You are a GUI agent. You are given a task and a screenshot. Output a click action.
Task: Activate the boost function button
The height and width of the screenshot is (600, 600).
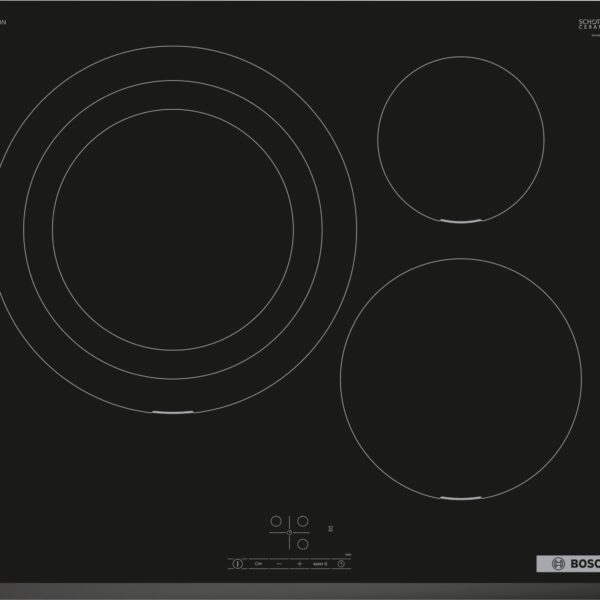[320, 563]
